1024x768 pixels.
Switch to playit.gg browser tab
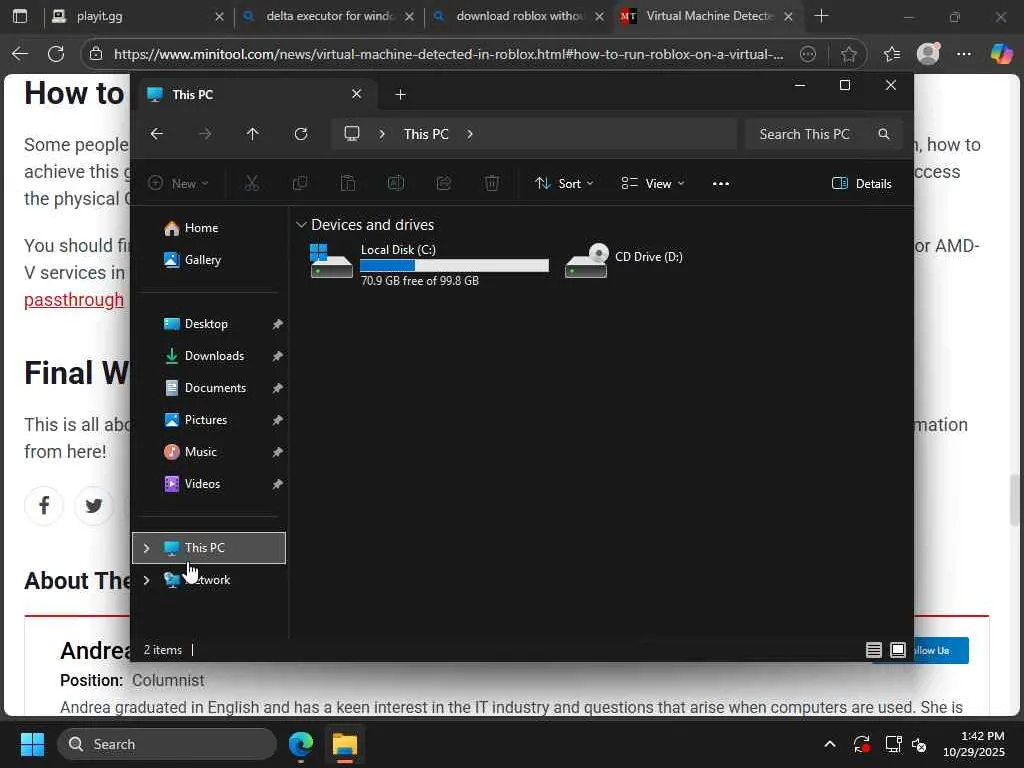[x=136, y=16]
